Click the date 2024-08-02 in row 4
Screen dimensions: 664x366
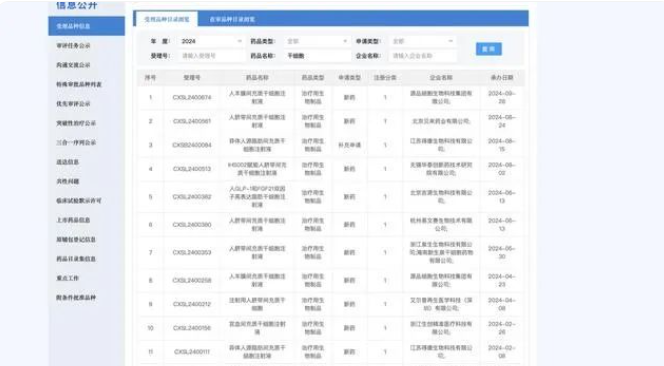click(502, 169)
